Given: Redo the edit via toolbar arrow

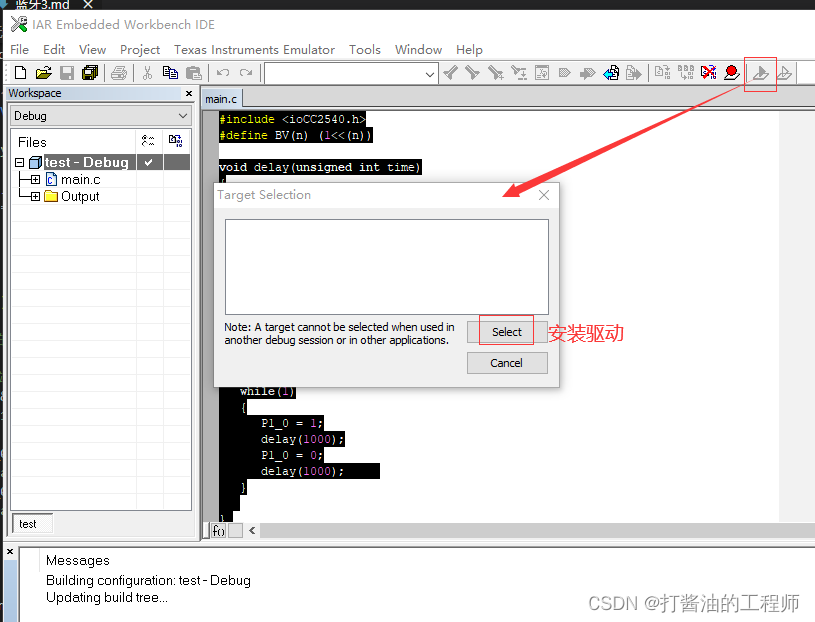Looking at the screenshot, I should coord(246,73).
